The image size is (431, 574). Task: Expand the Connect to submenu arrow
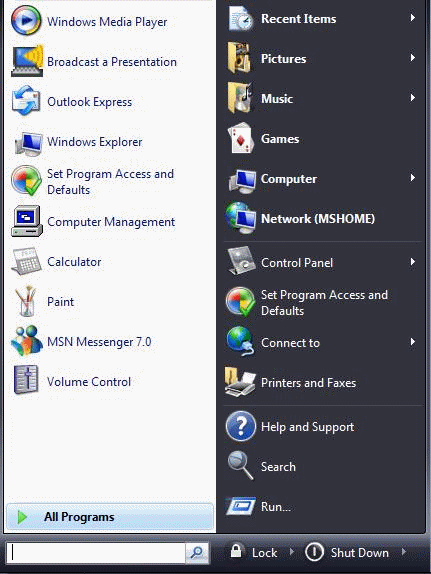[413, 342]
